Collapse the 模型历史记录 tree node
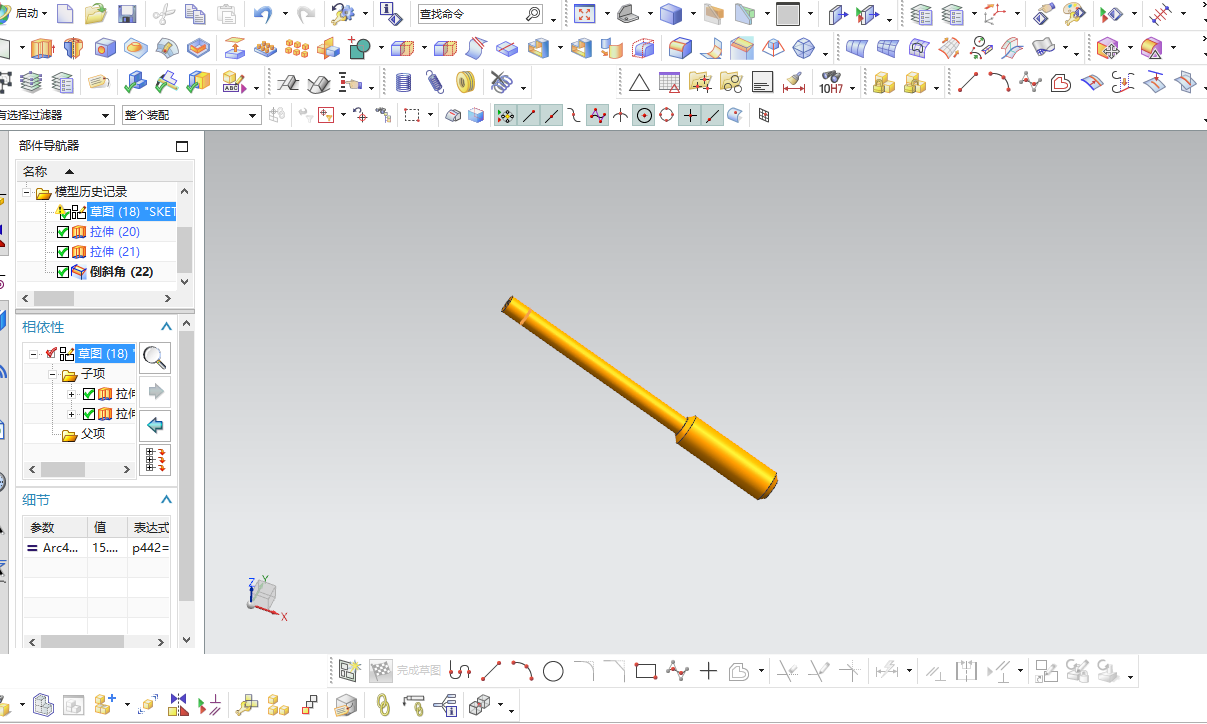 pyautogui.click(x=28, y=192)
